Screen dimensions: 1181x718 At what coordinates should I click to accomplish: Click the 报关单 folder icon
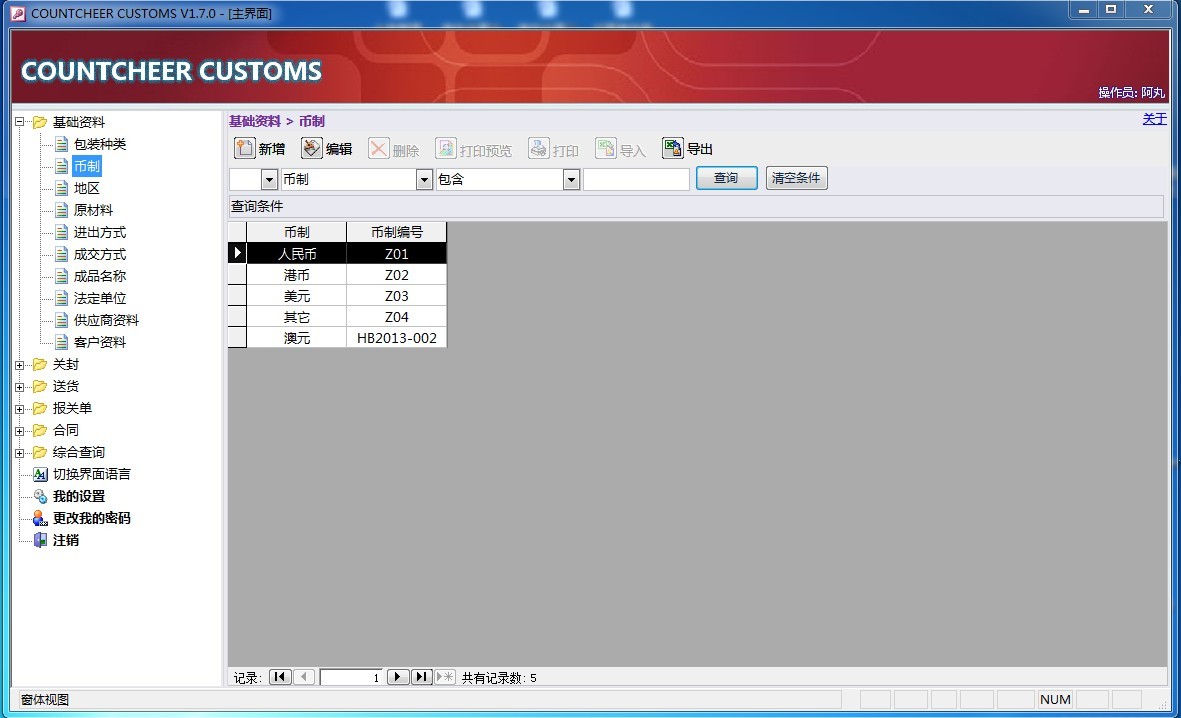(40, 408)
